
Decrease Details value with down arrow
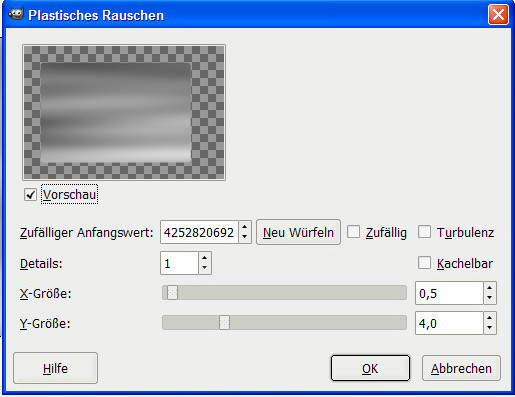205,268
